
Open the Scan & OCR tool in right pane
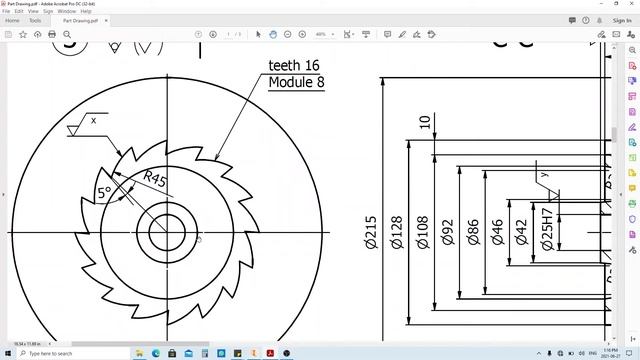pos(632,204)
